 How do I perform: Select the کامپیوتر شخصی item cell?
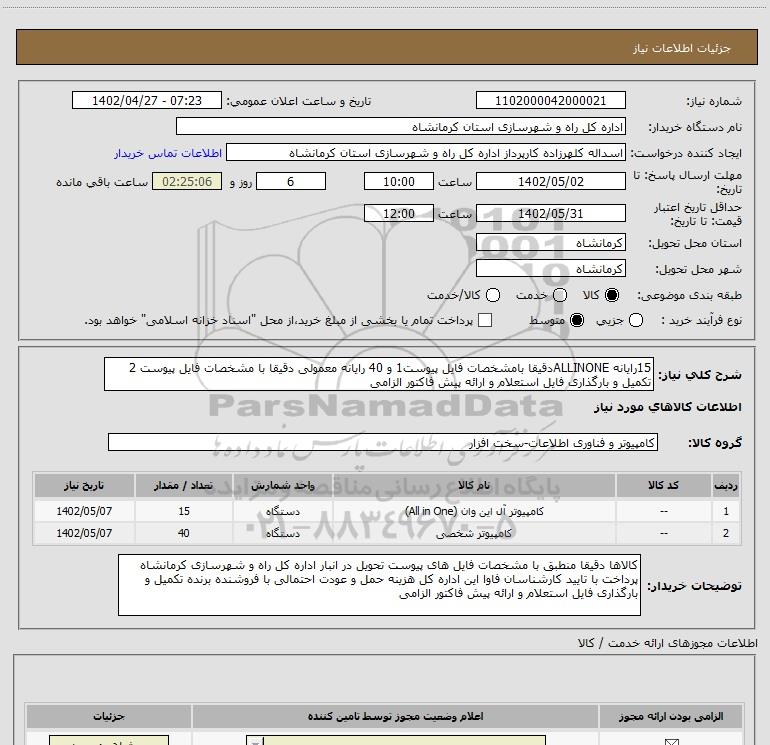(x=474, y=533)
